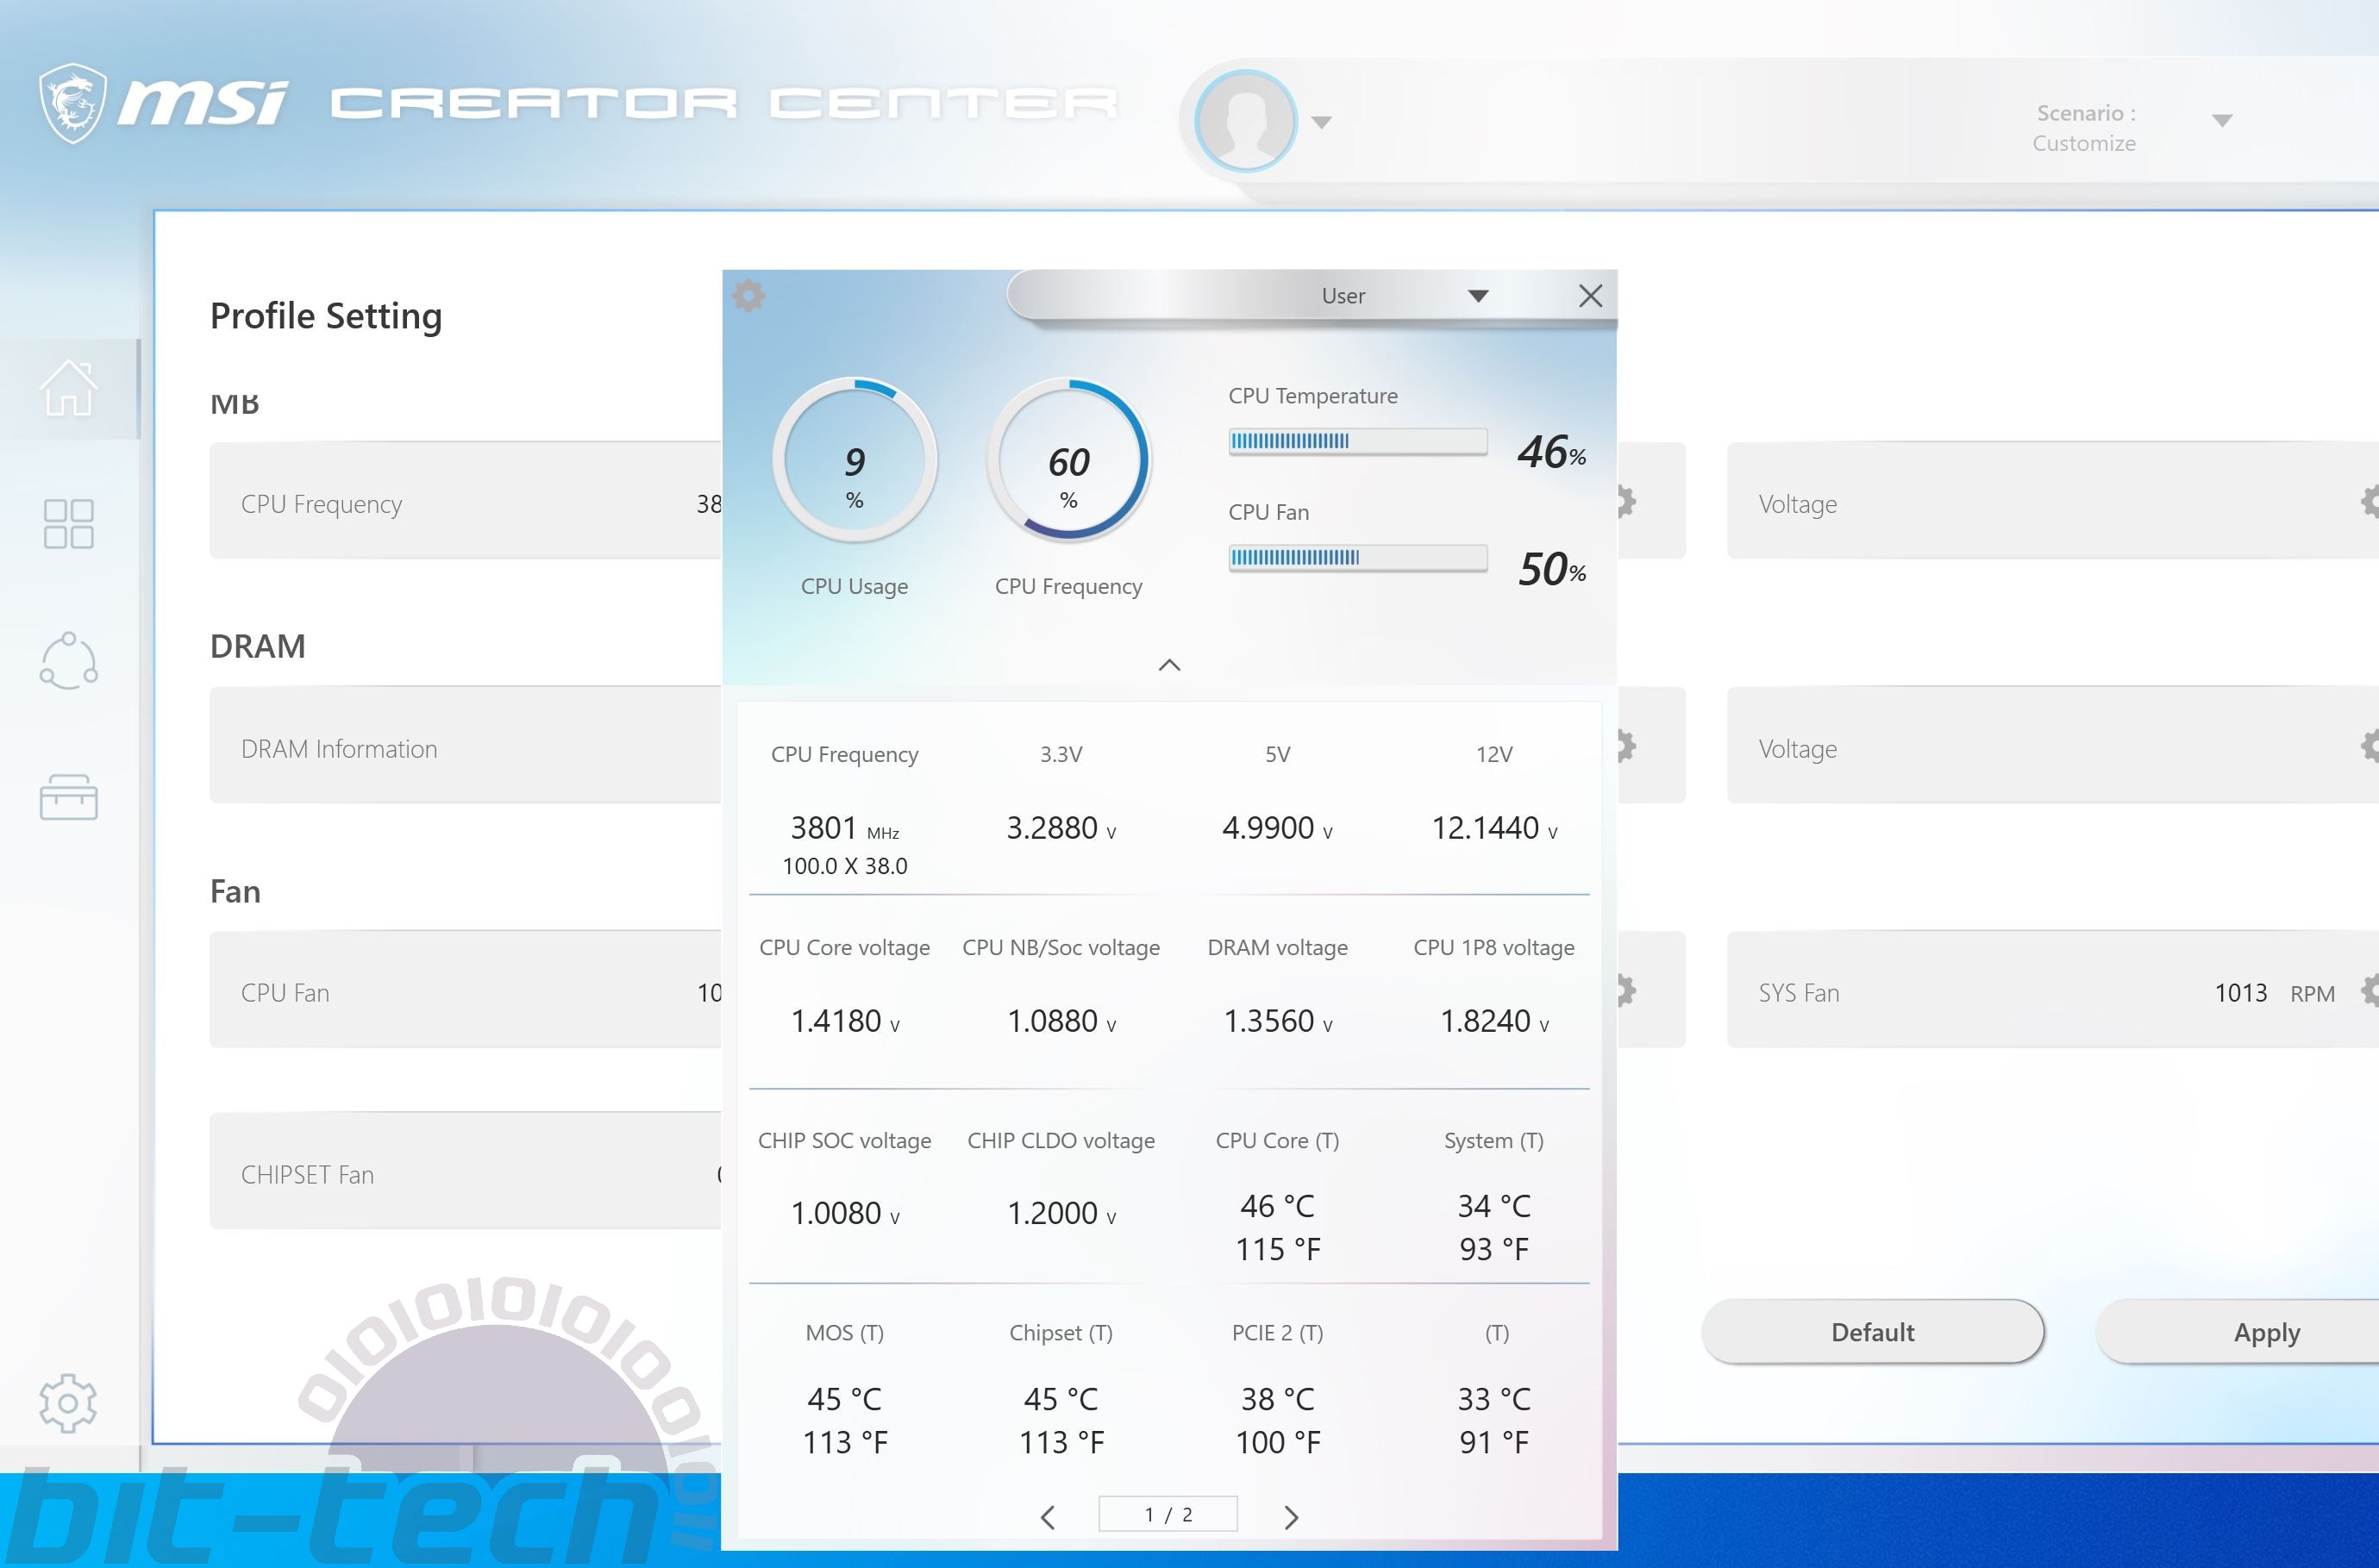2379x1568 pixels.
Task: Select the CPU Frequency profile row
Action: 465,500
